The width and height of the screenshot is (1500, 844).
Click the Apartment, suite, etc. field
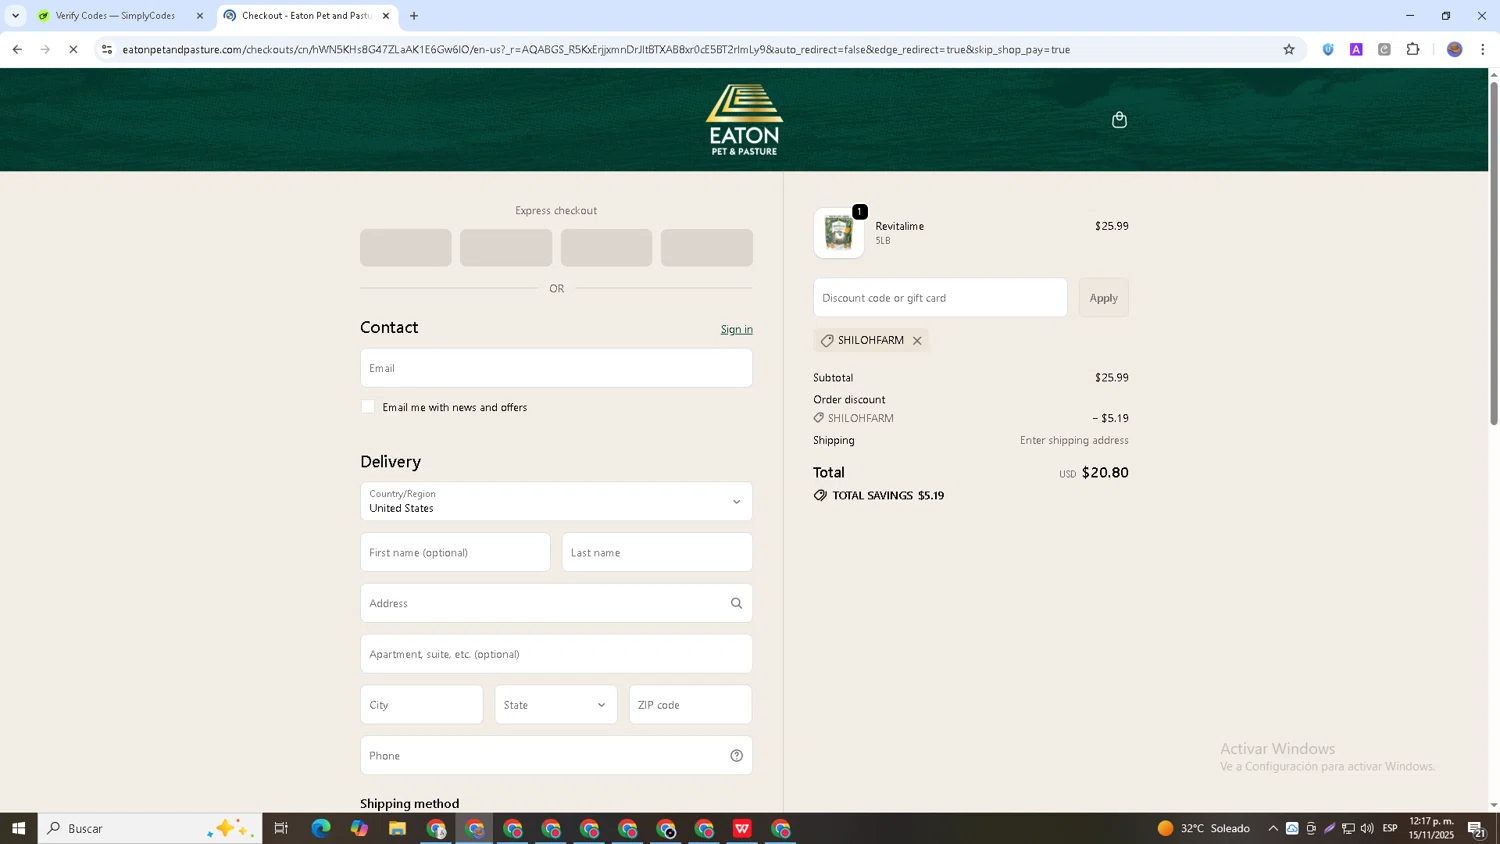(x=556, y=654)
